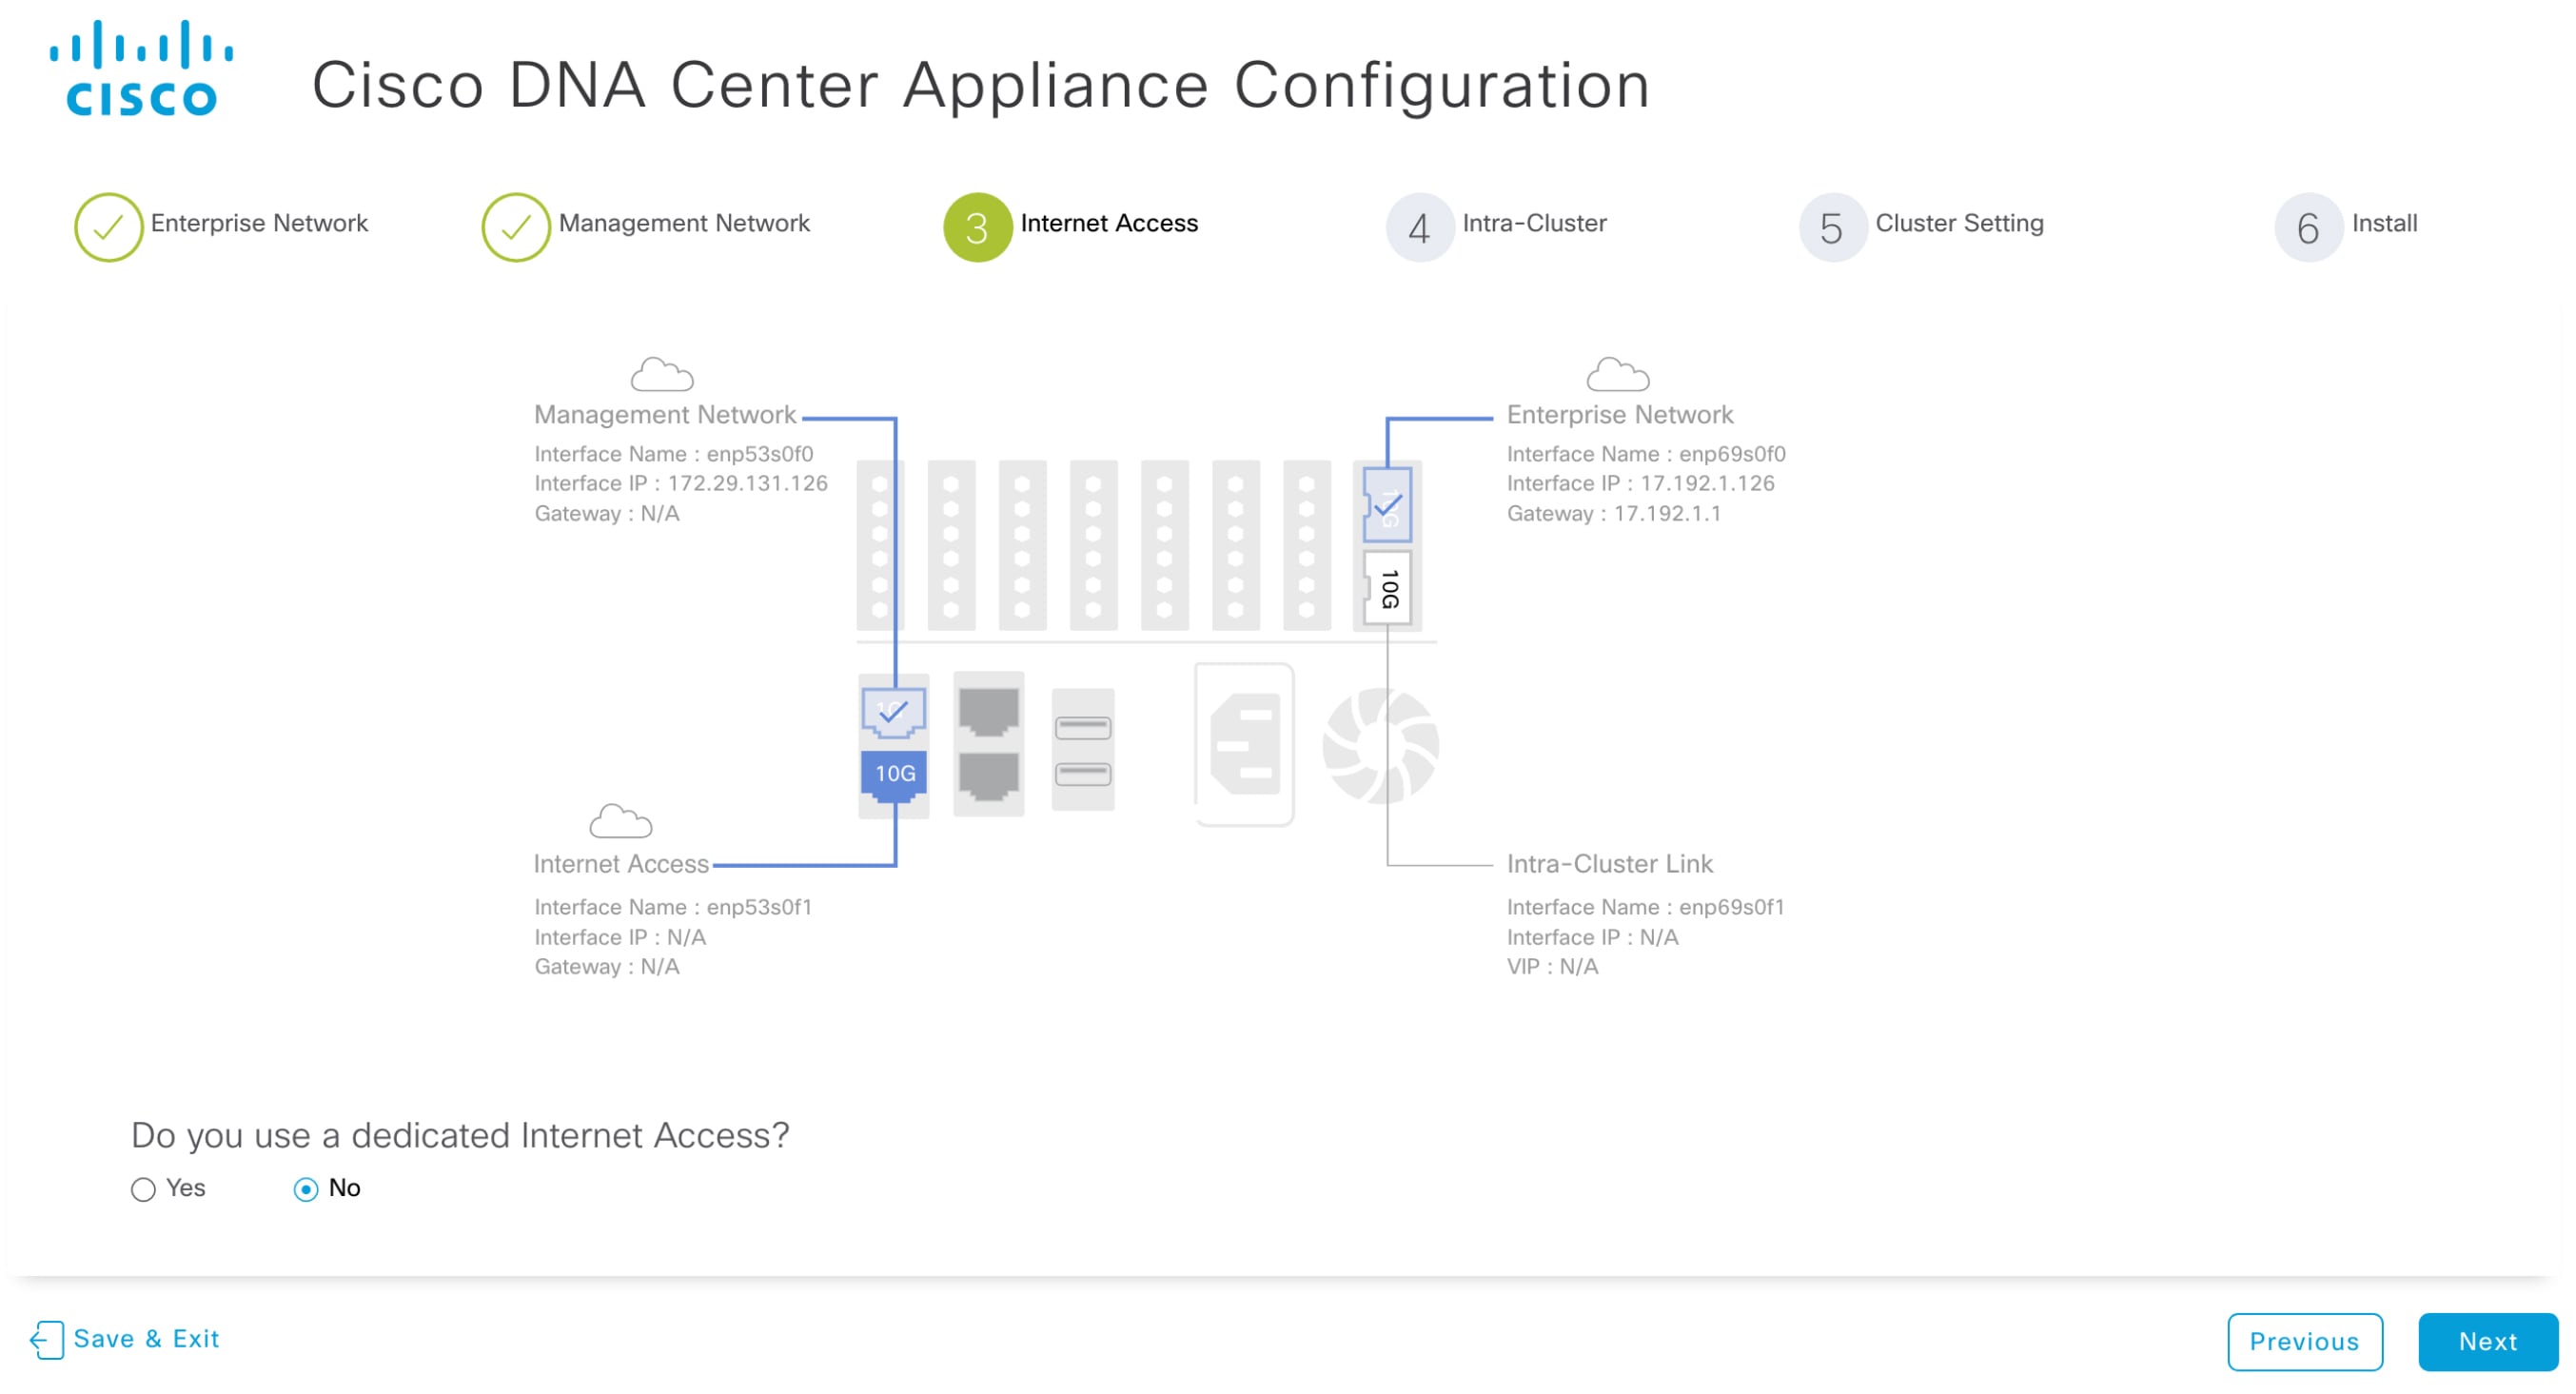
Task: Select Yes for dedicated Internet Access
Action: [x=143, y=1190]
